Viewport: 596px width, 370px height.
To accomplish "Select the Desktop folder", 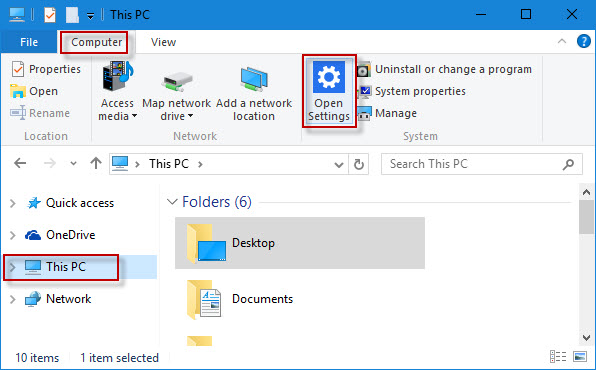I will click(300, 243).
